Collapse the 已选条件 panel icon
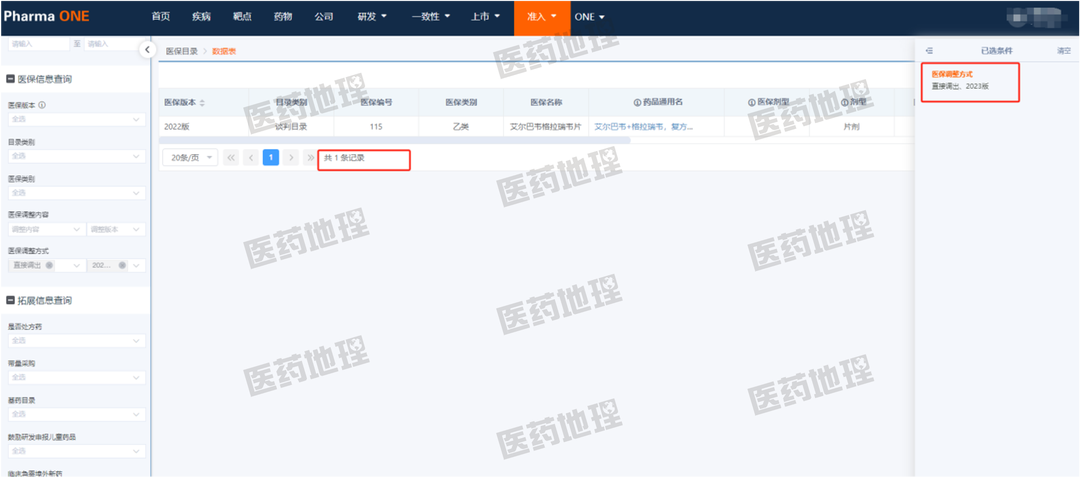 tap(929, 50)
